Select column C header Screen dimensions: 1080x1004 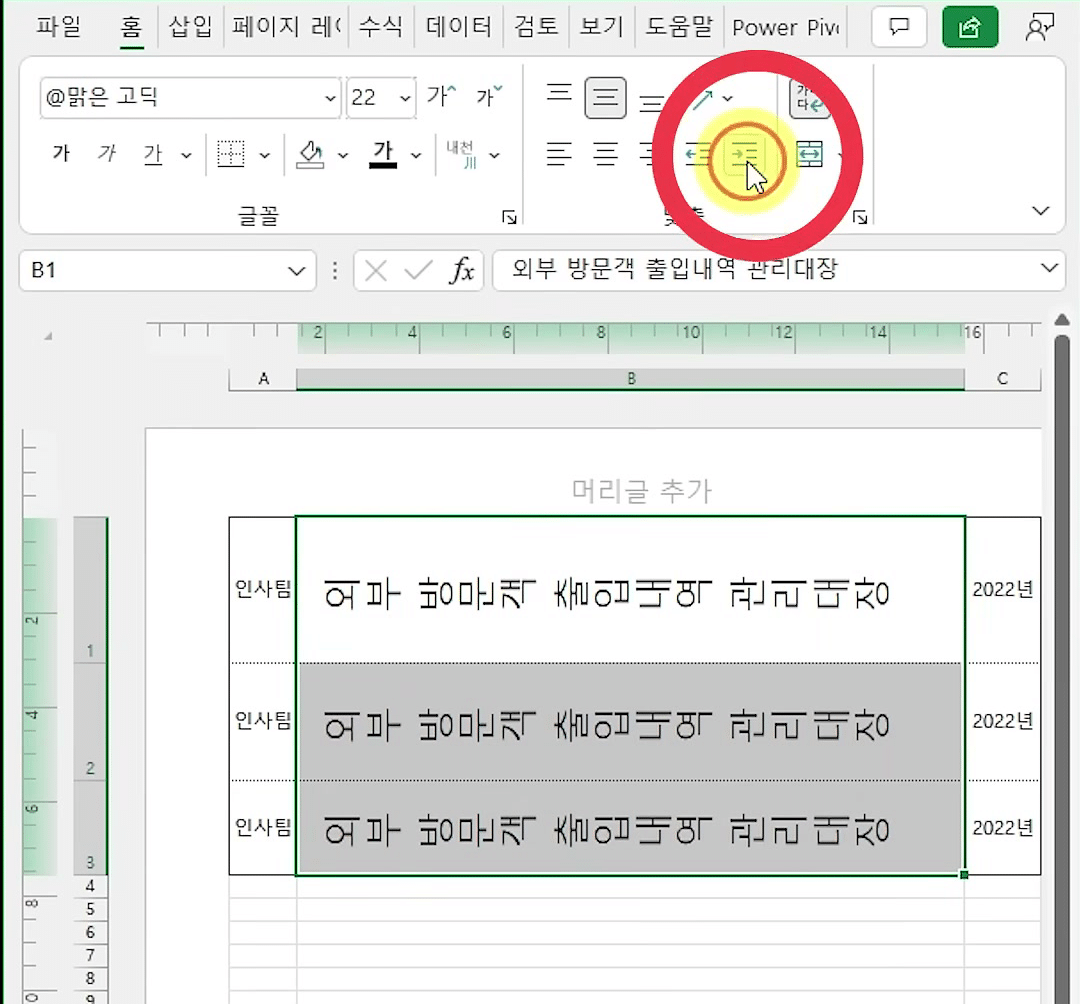click(x=1002, y=379)
